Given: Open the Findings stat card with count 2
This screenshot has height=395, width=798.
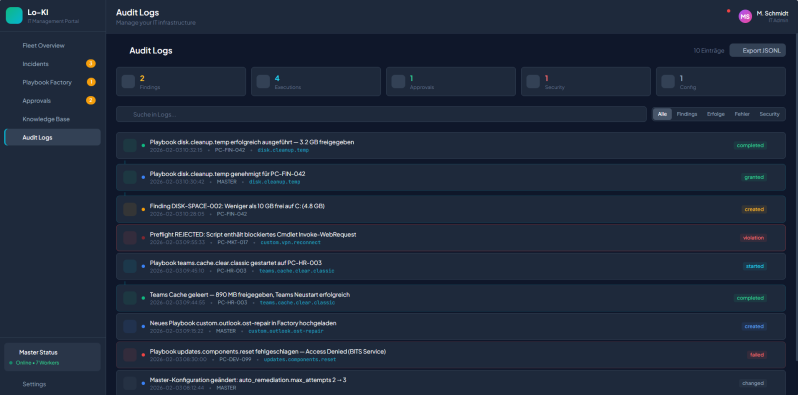Looking at the screenshot, I should [x=181, y=81].
